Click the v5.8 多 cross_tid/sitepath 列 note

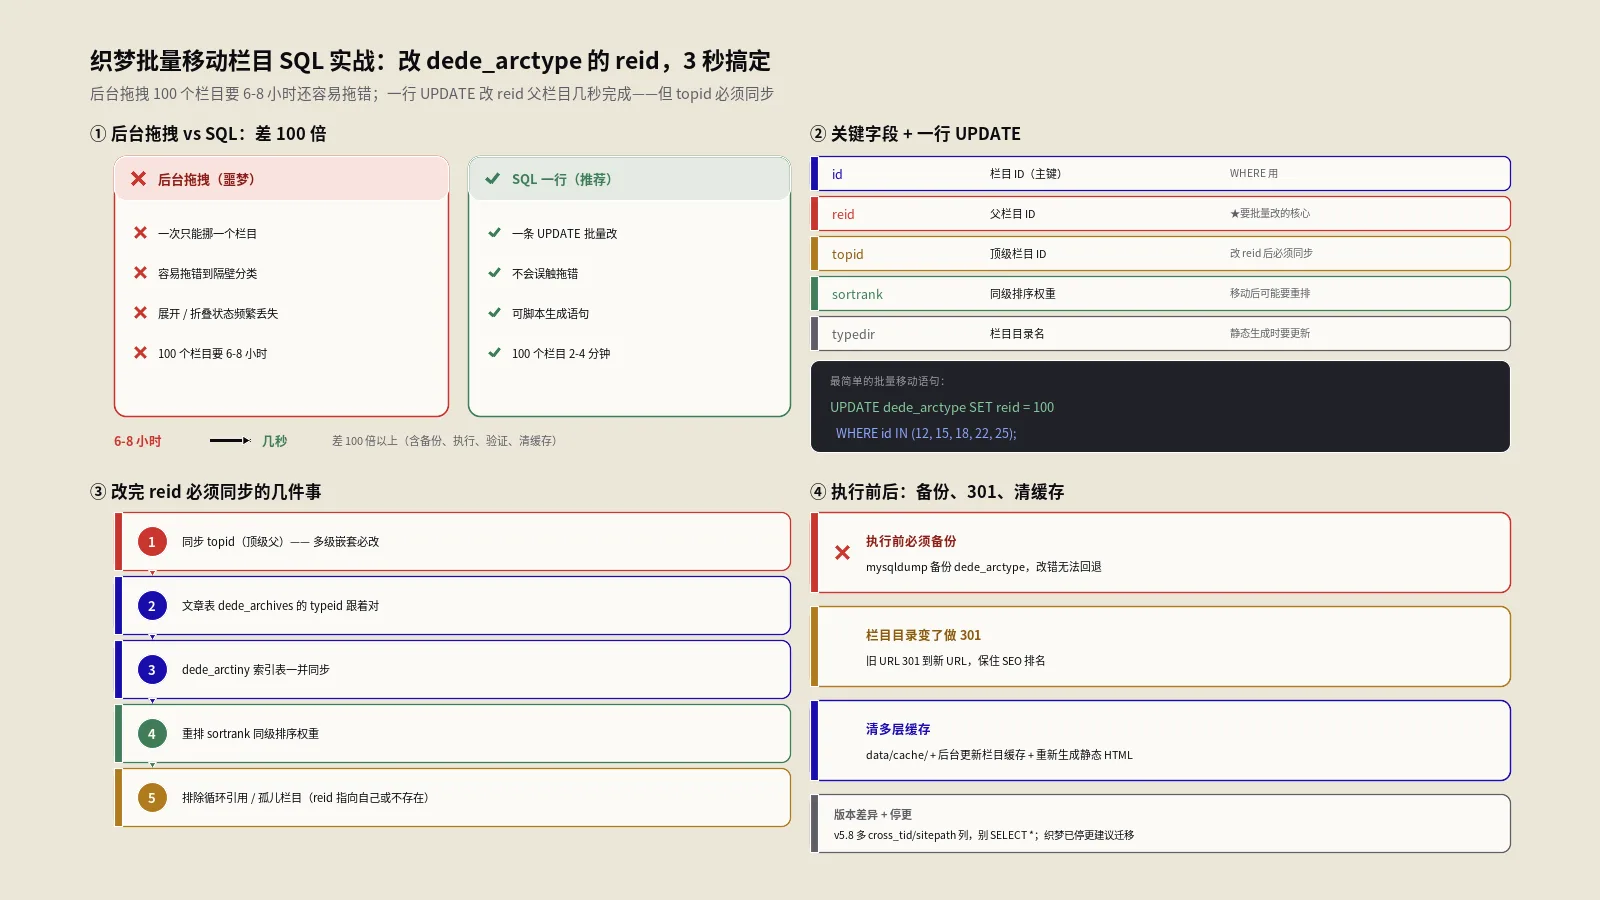(x=983, y=835)
